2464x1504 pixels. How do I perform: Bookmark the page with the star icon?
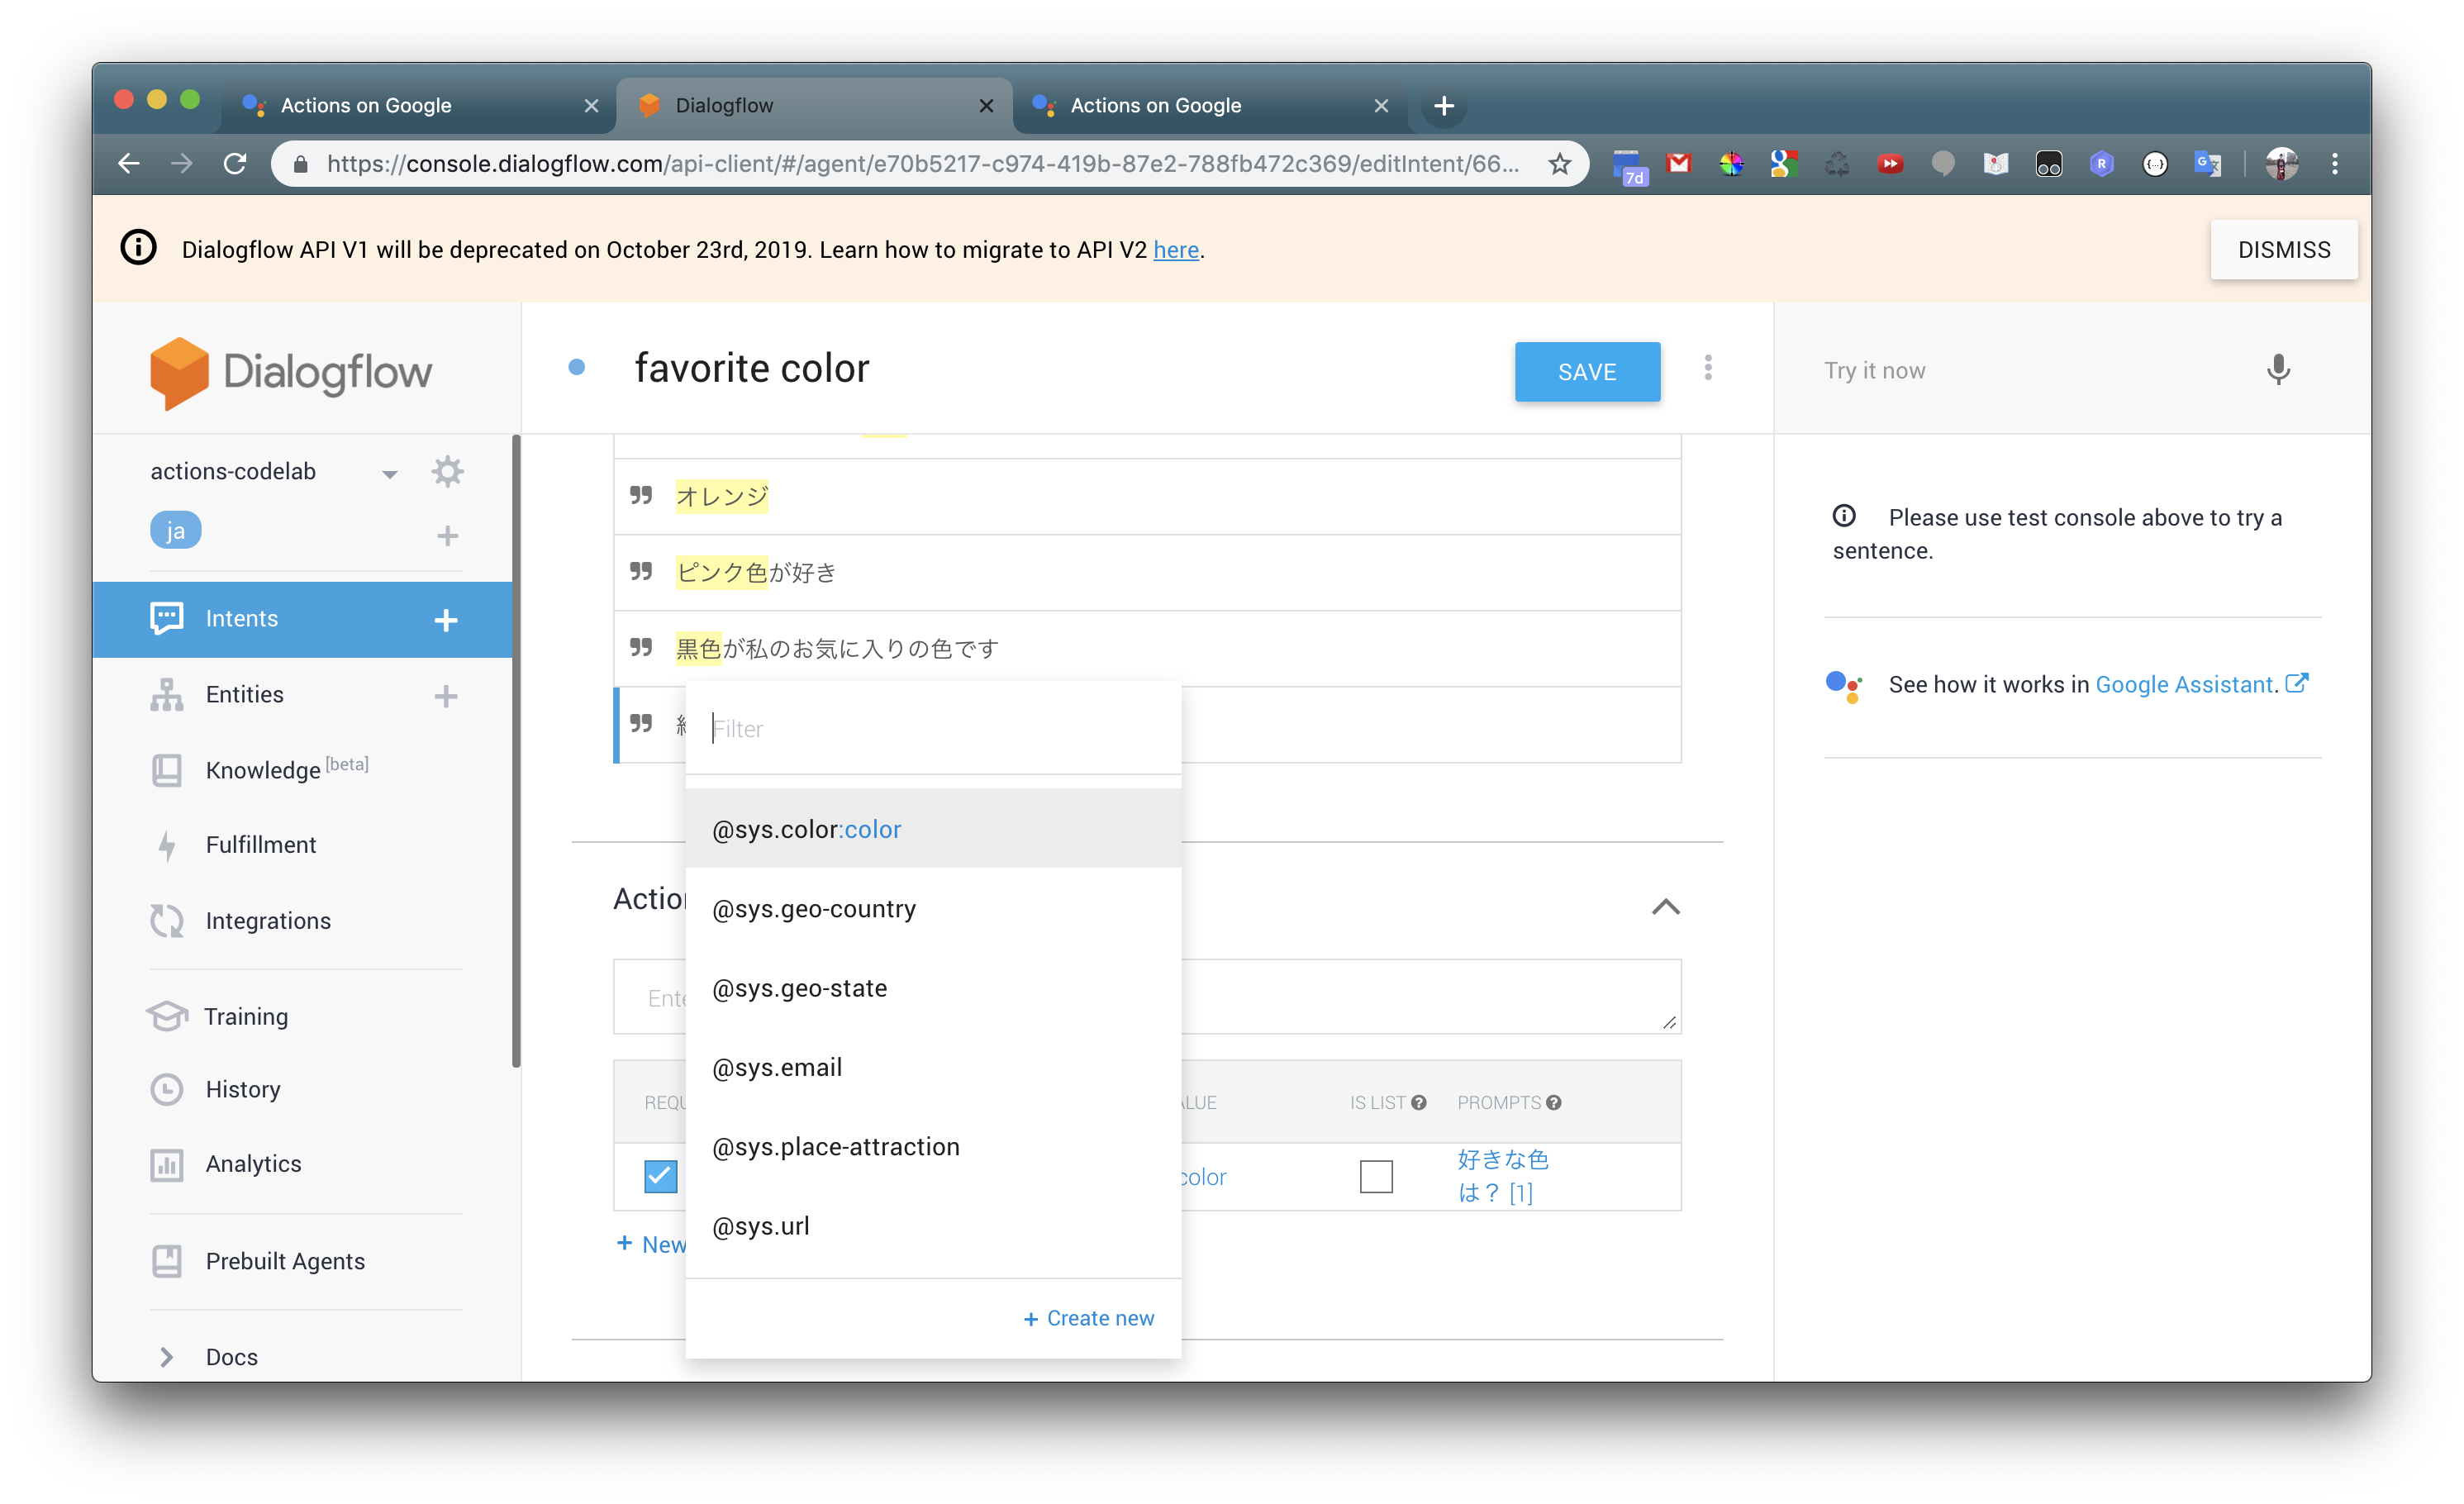click(1559, 164)
